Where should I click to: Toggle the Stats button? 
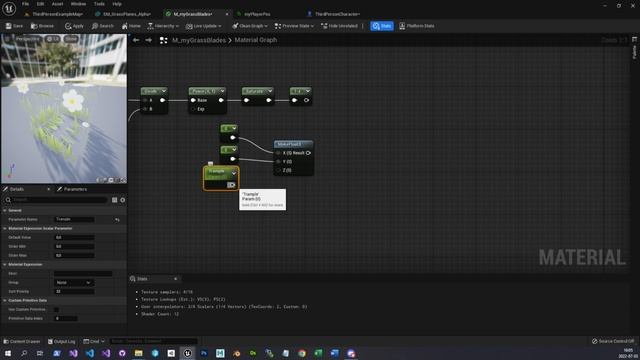pos(382,26)
